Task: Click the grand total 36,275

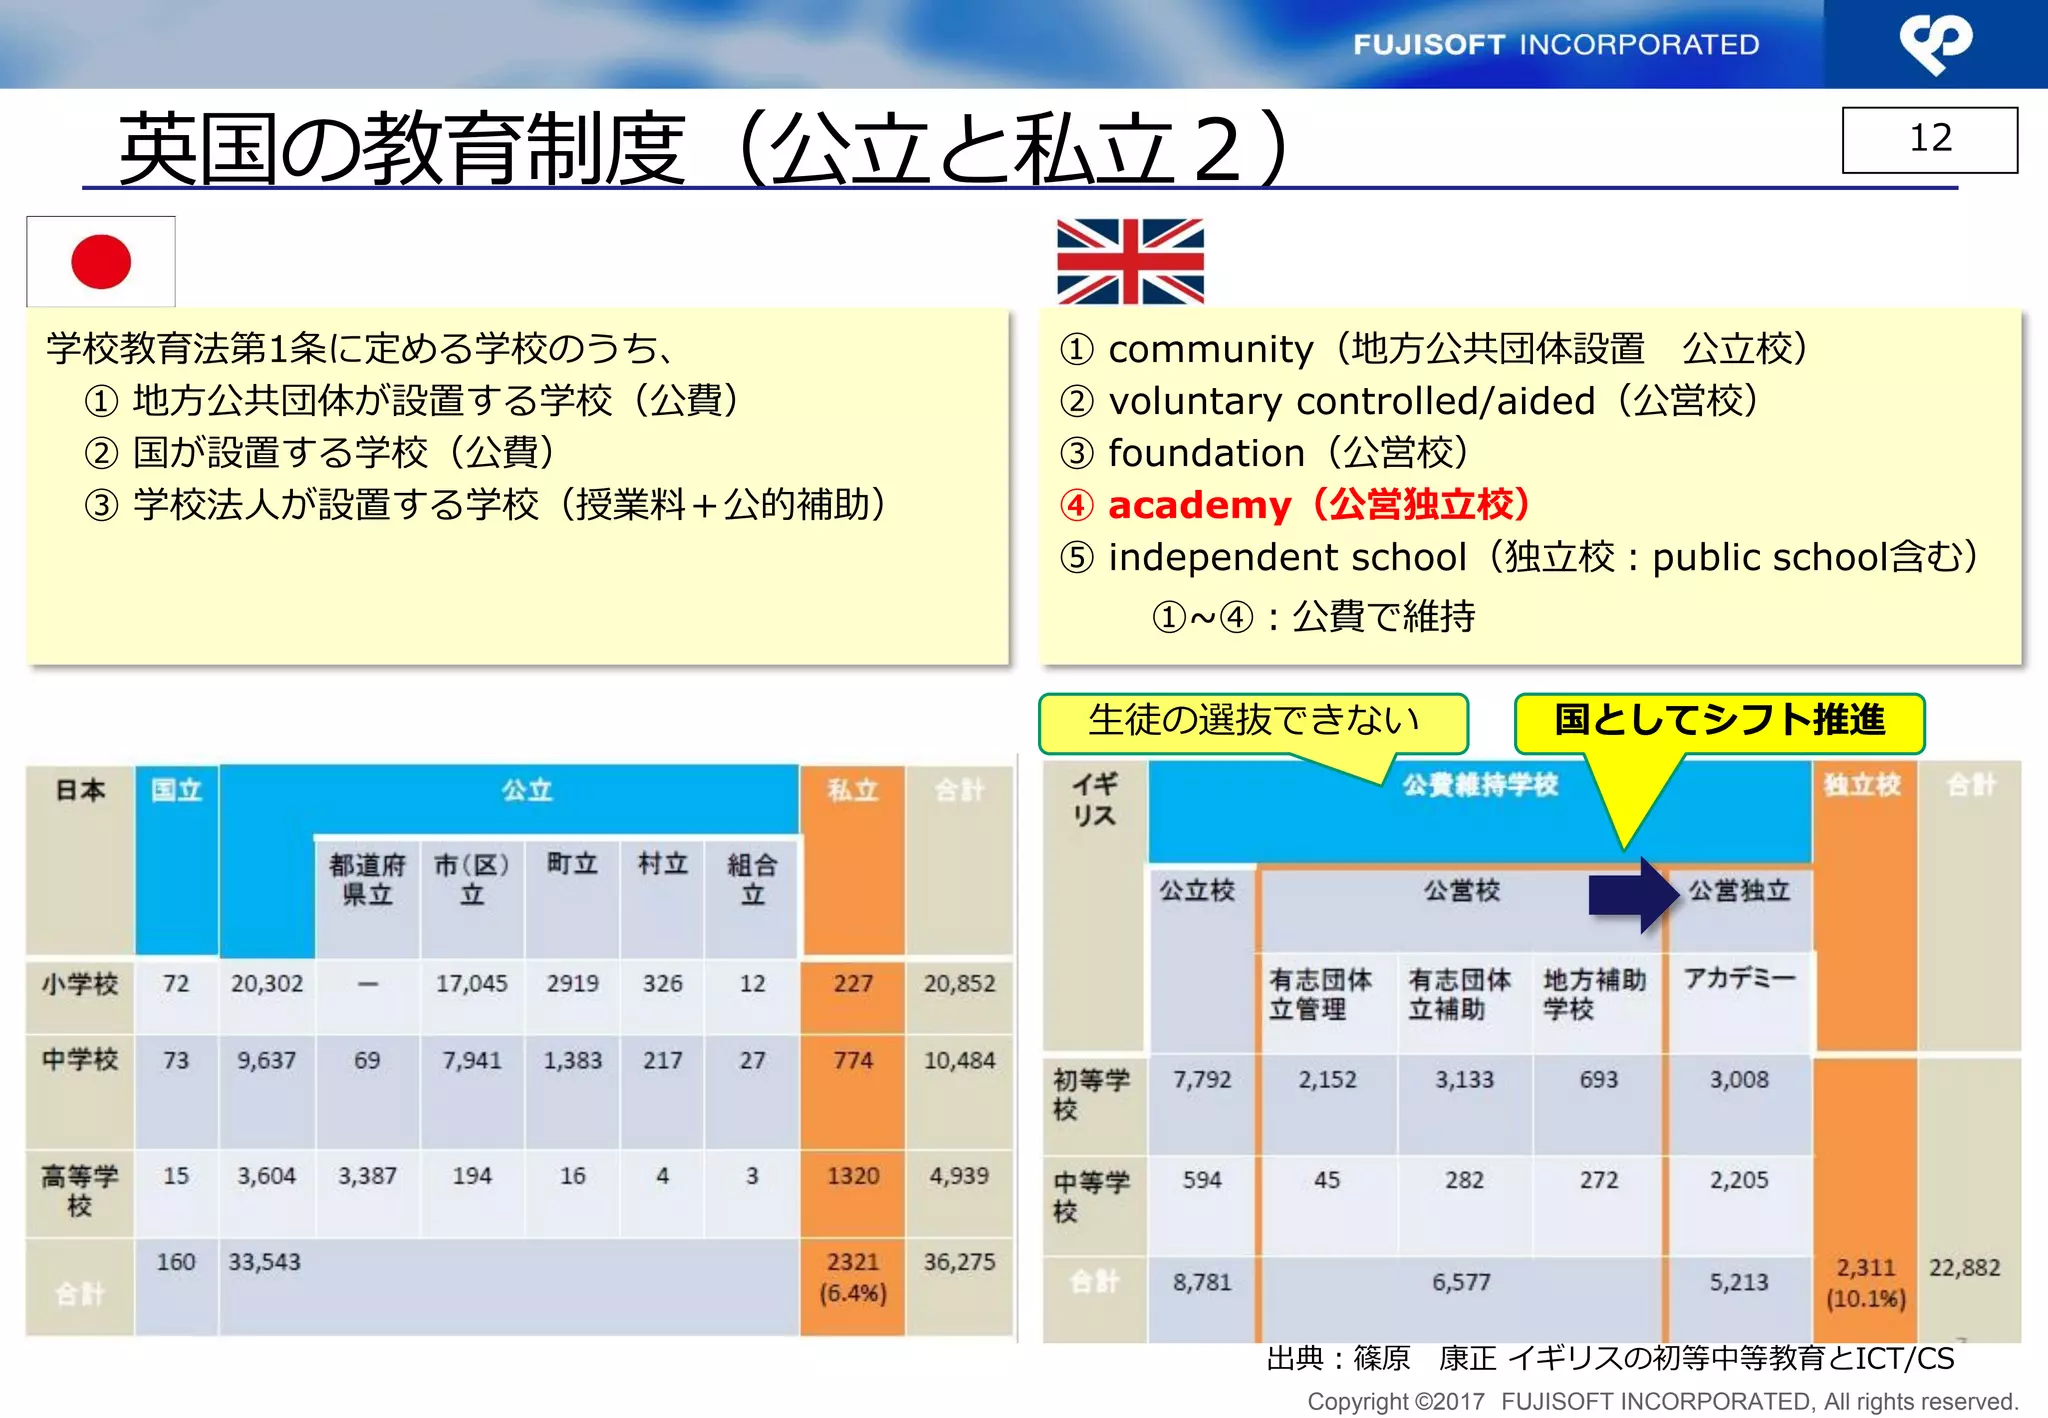Action: tap(959, 1262)
